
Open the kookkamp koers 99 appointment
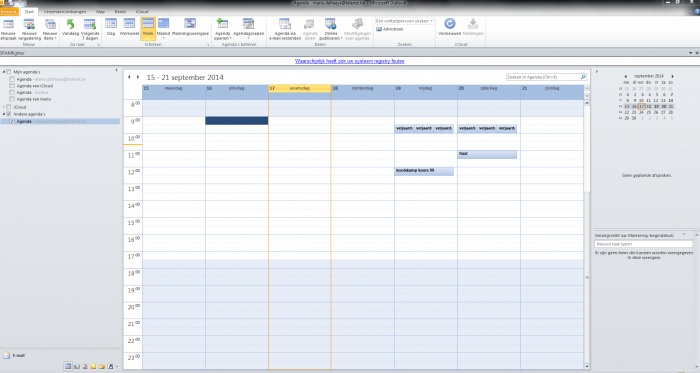pos(424,171)
